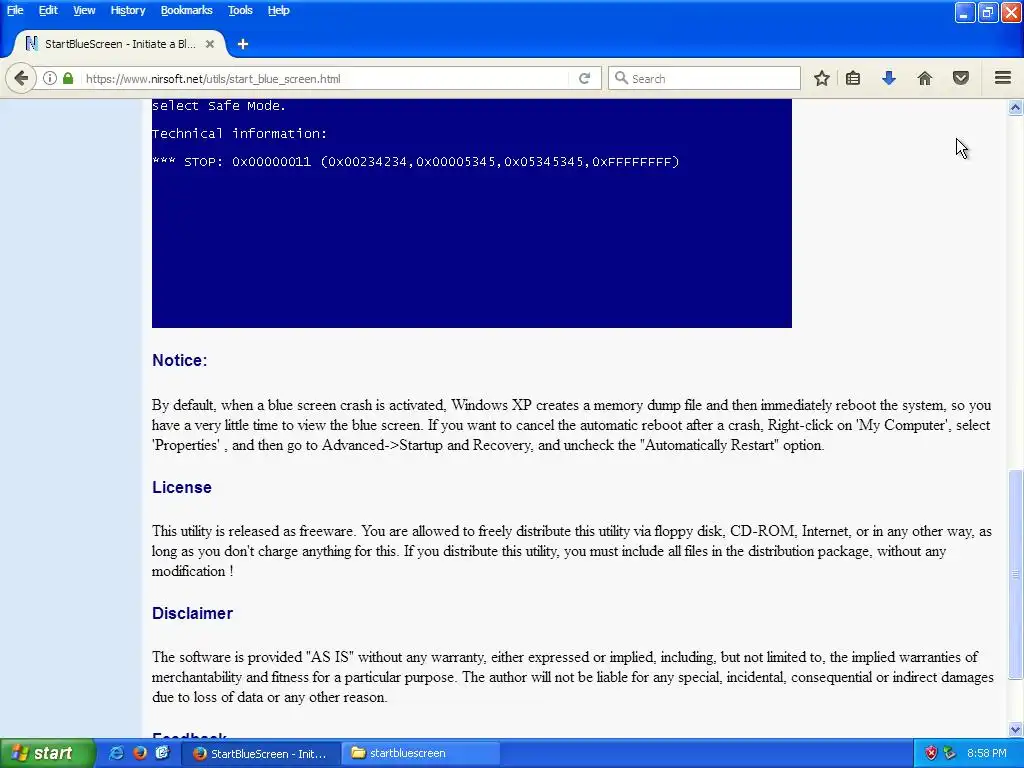Click the Disclaimer heading
The width and height of the screenshot is (1024, 768).
pos(192,613)
